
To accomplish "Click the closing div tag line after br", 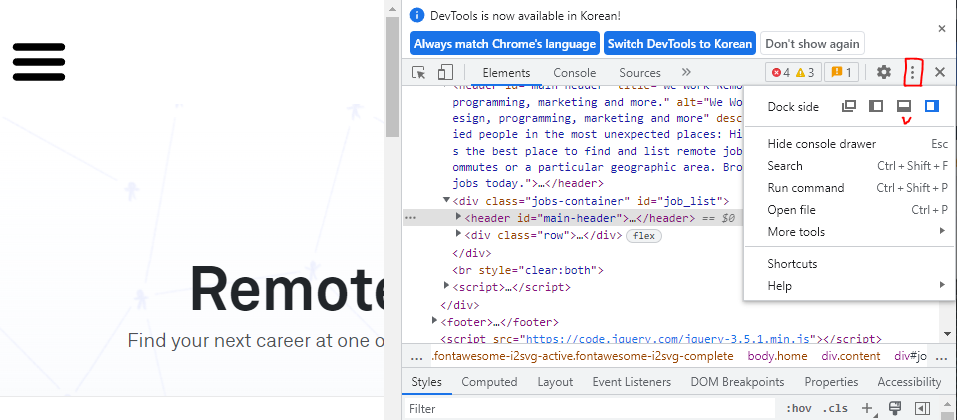I will click(460, 305).
